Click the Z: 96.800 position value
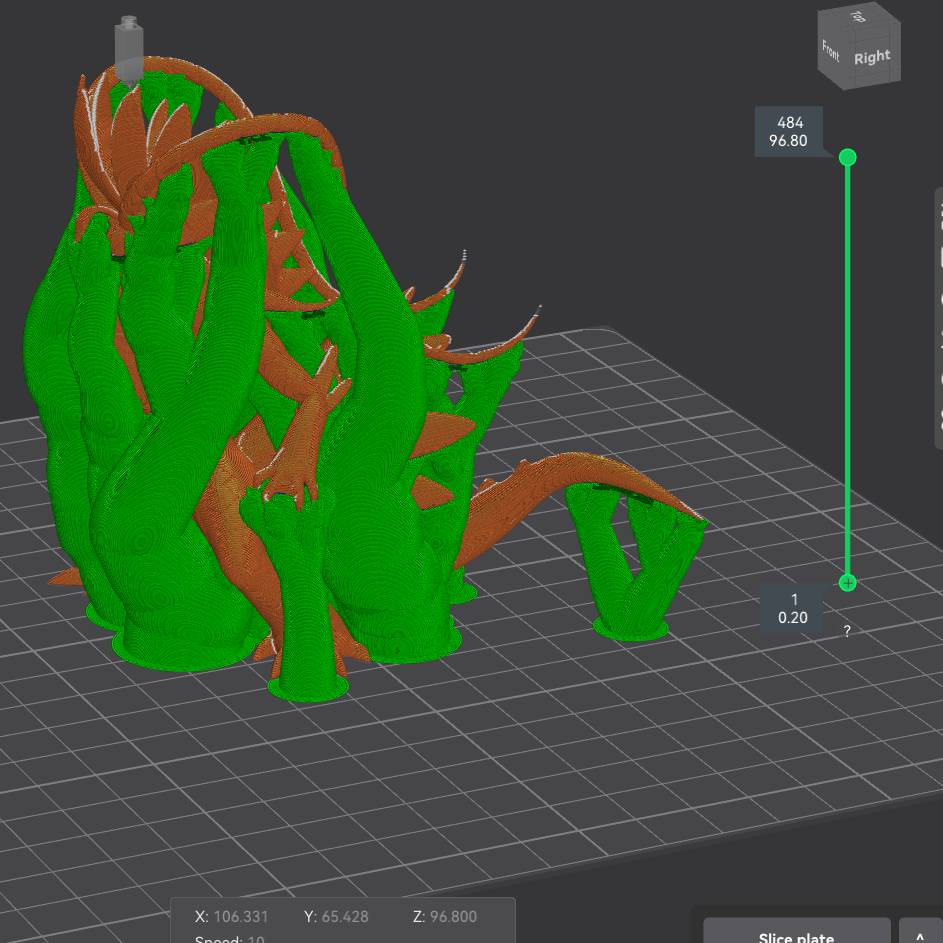The image size is (943, 943). [445, 917]
